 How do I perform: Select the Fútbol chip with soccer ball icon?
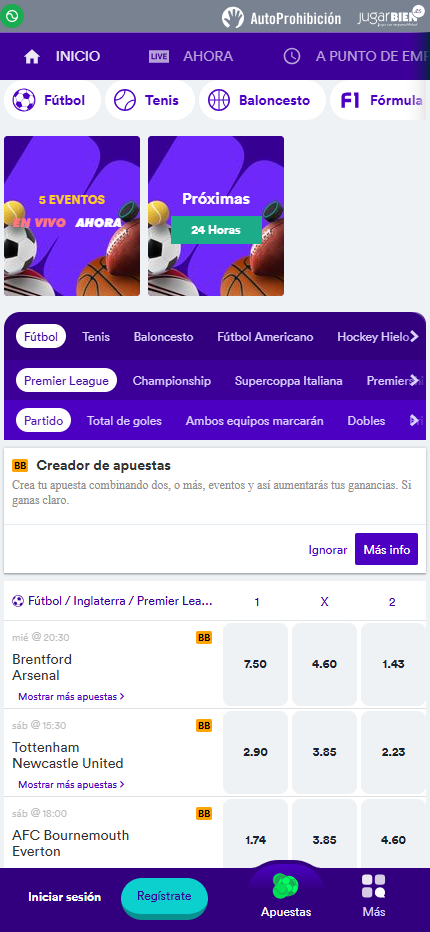52,100
